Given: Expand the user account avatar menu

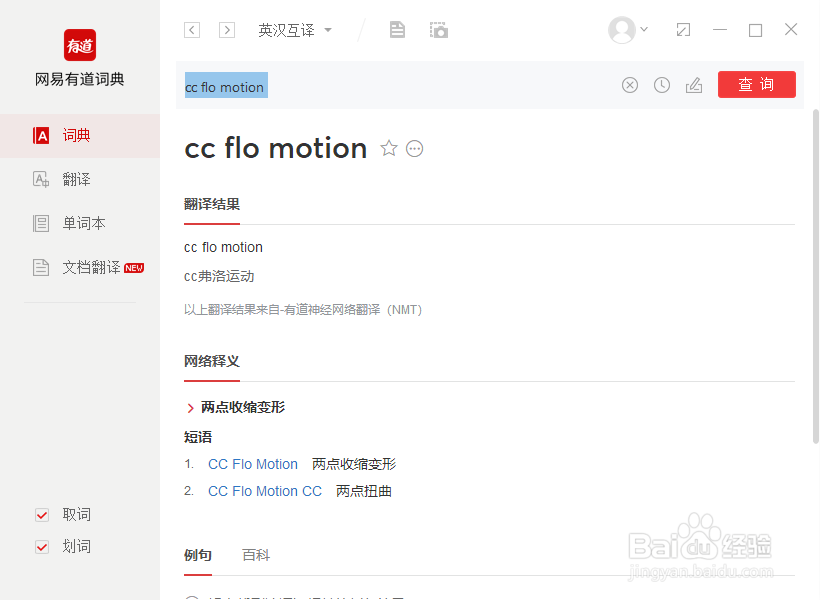Looking at the screenshot, I should (628, 30).
